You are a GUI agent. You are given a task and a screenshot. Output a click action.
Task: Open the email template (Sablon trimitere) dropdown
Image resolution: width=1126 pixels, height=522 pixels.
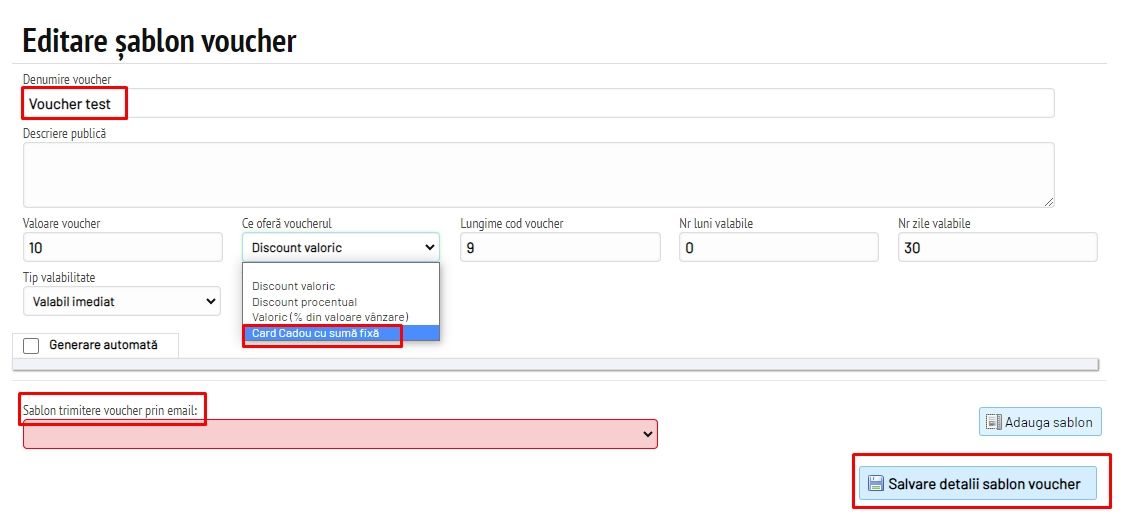click(x=340, y=434)
